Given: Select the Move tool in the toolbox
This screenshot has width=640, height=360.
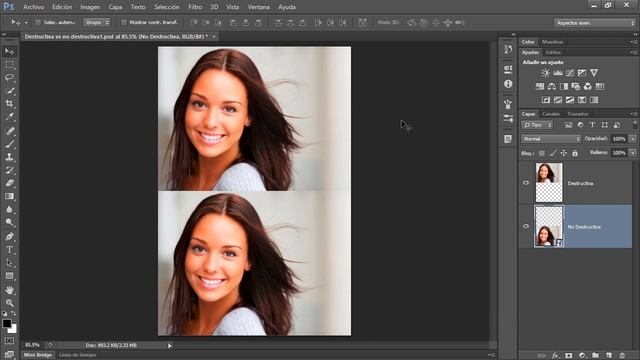Looking at the screenshot, I should 9,51.
